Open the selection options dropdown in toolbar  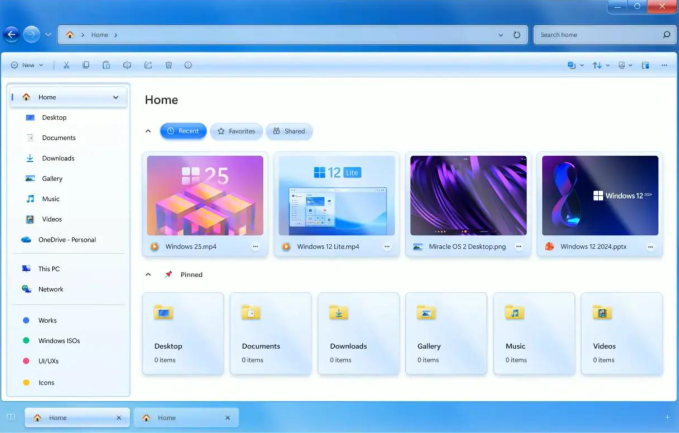(576, 65)
